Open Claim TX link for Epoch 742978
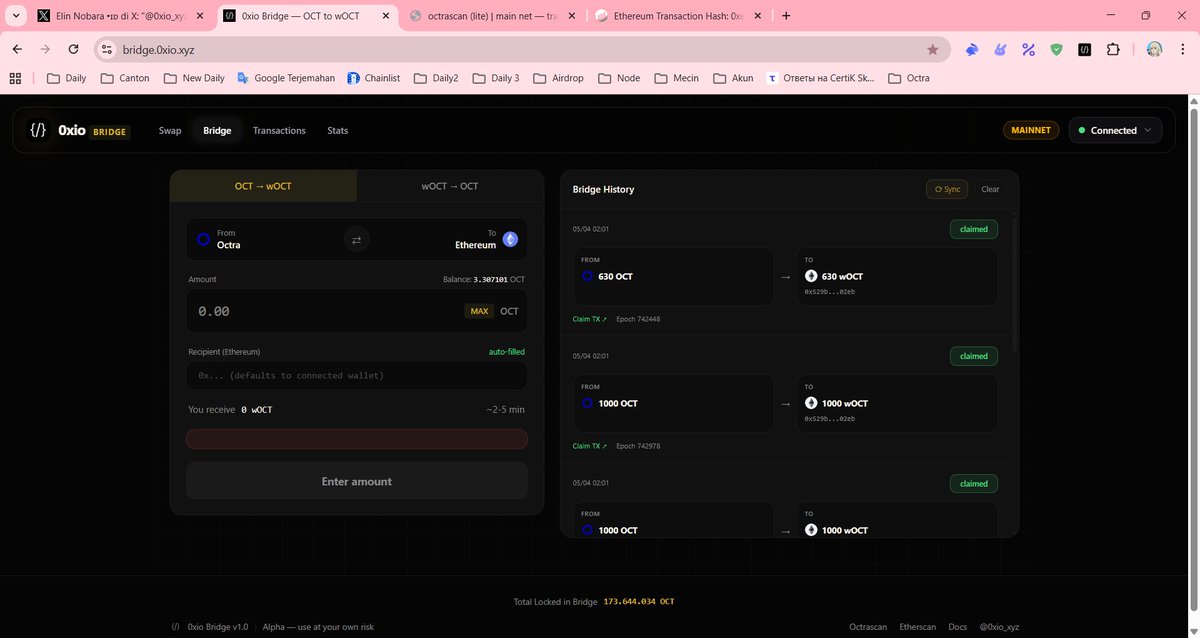Image resolution: width=1200 pixels, height=638 pixels. point(589,446)
